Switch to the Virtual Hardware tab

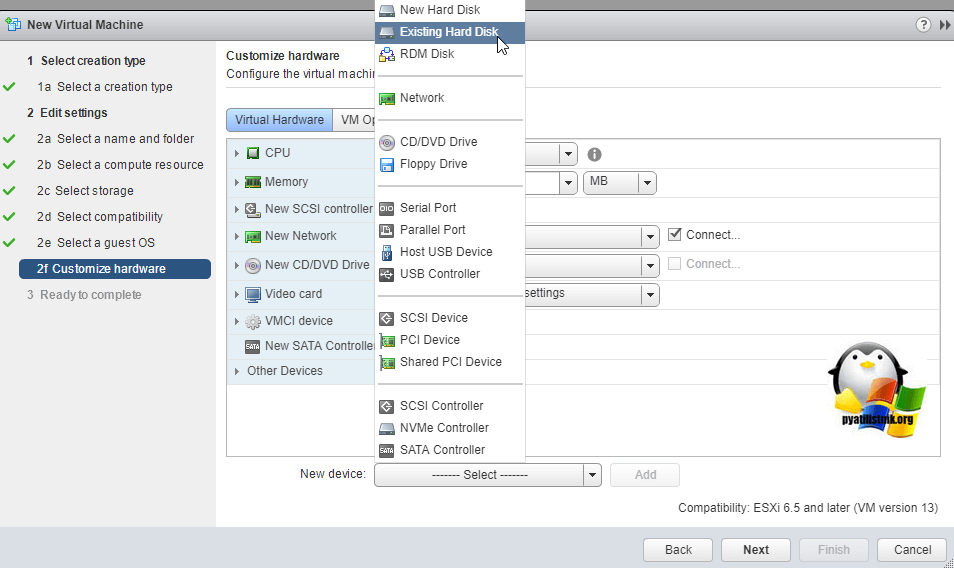pyautogui.click(x=279, y=120)
